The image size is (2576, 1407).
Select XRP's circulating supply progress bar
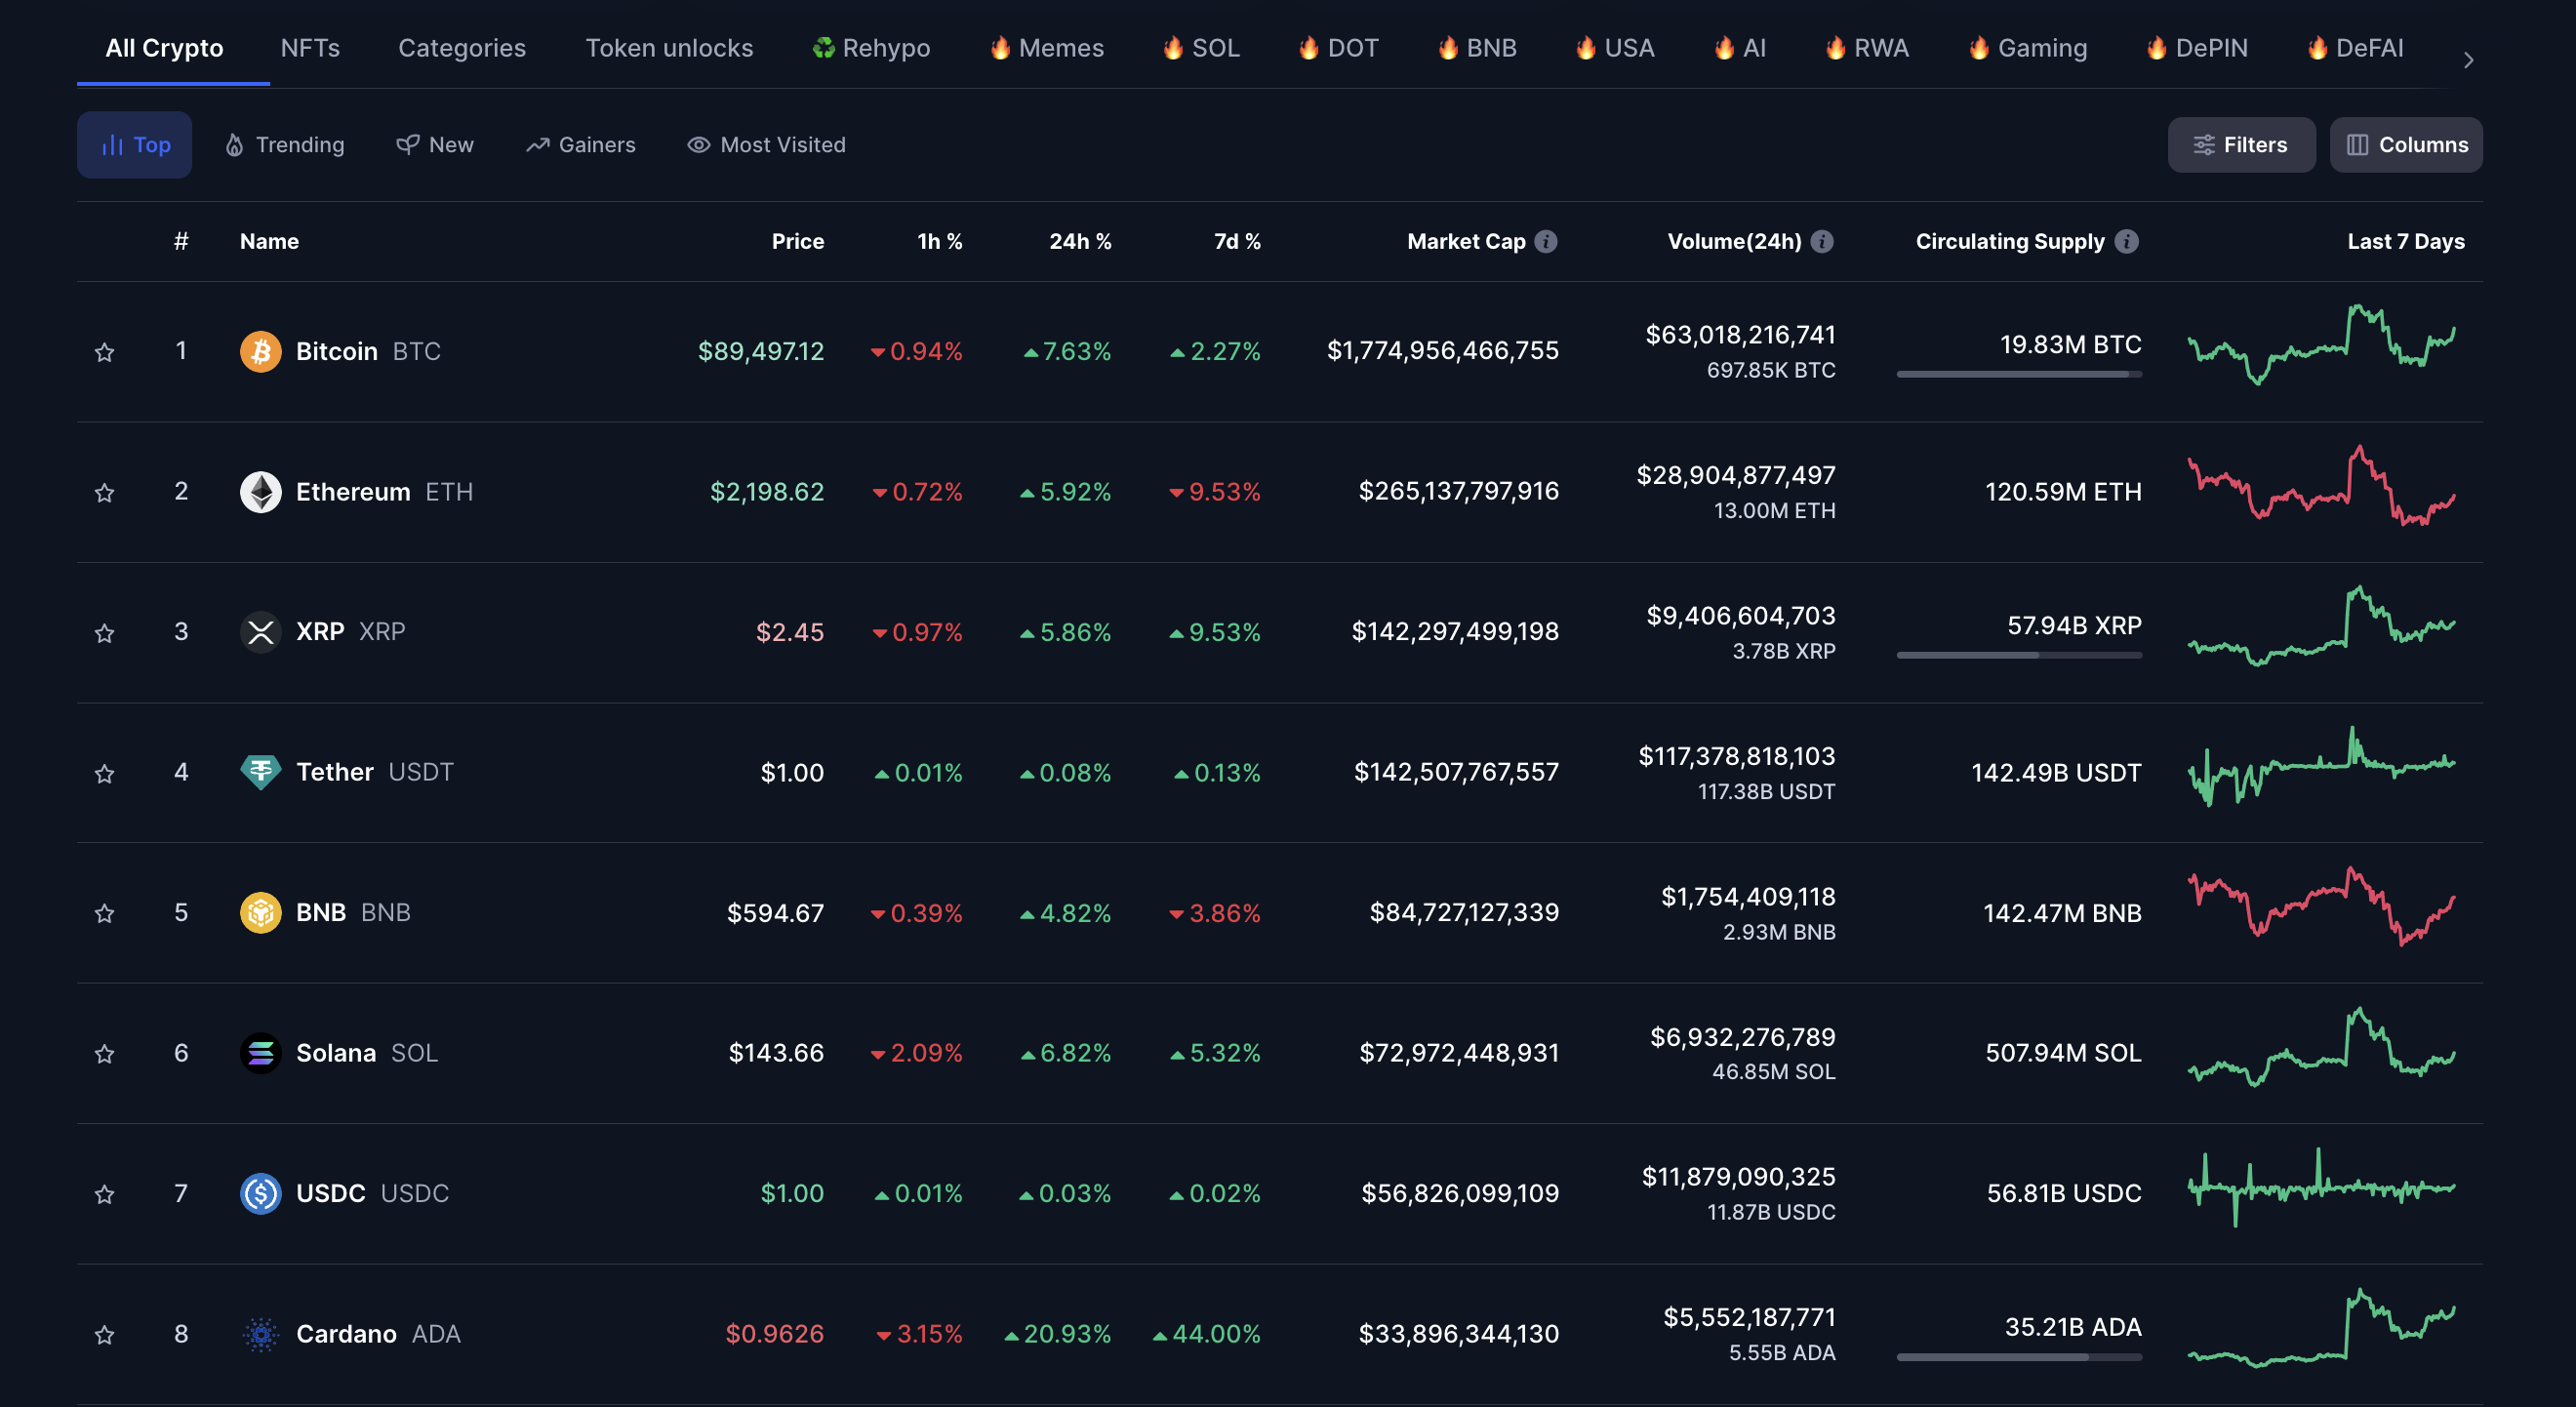[x=2019, y=655]
